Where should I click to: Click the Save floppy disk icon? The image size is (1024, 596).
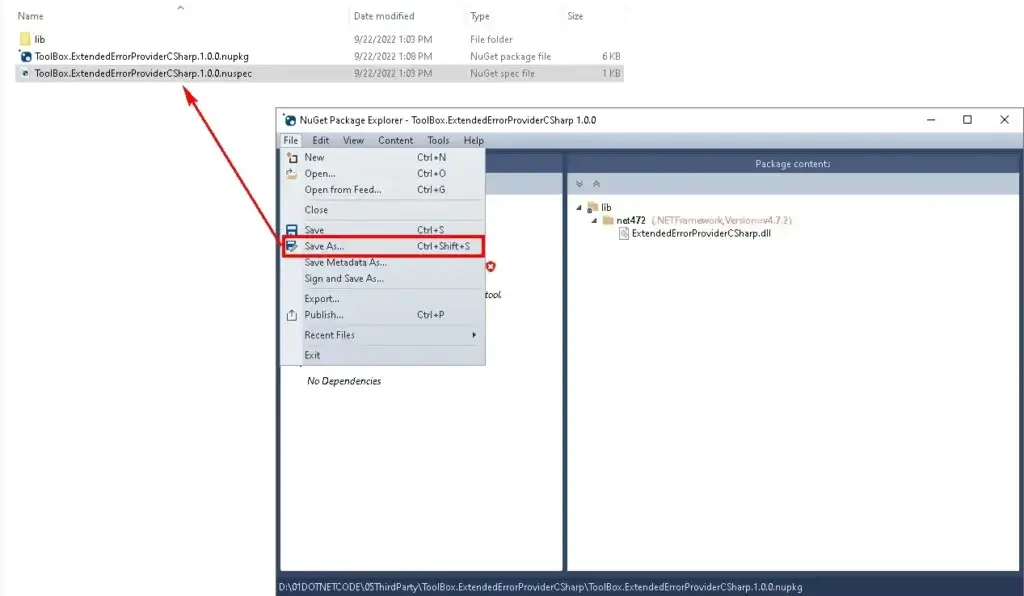(292, 230)
